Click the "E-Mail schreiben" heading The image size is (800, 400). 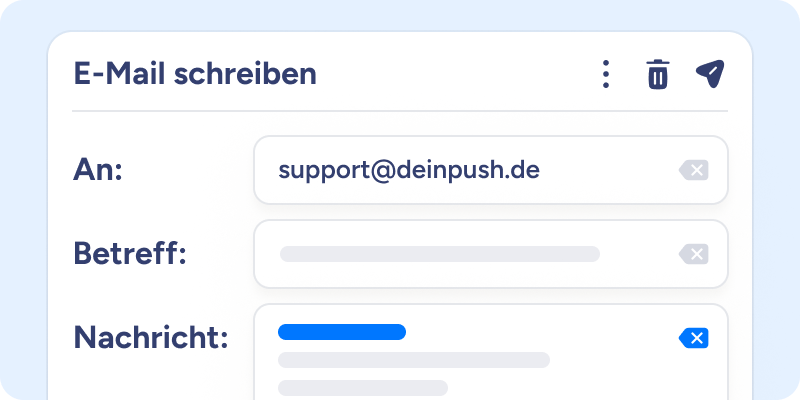click(195, 74)
